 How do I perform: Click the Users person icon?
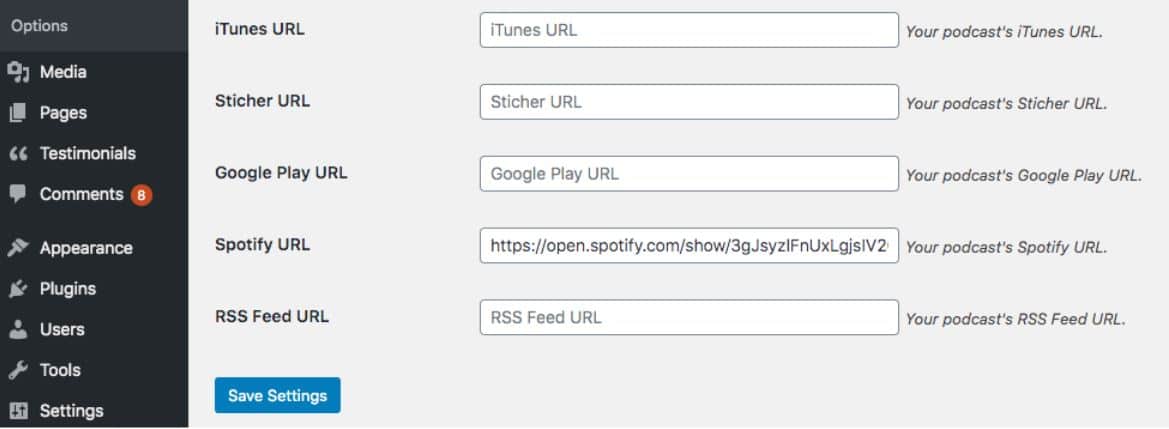17,329
